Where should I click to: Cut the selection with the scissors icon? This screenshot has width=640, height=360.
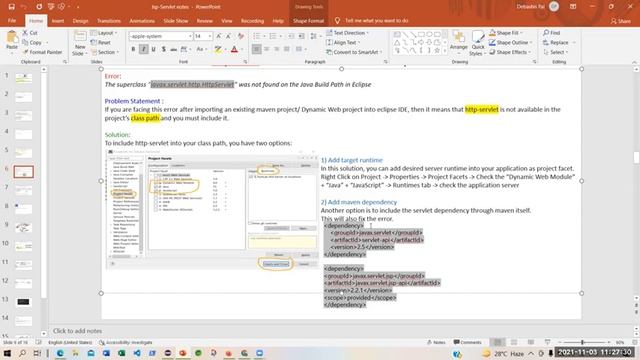click(x=30, y=33)
